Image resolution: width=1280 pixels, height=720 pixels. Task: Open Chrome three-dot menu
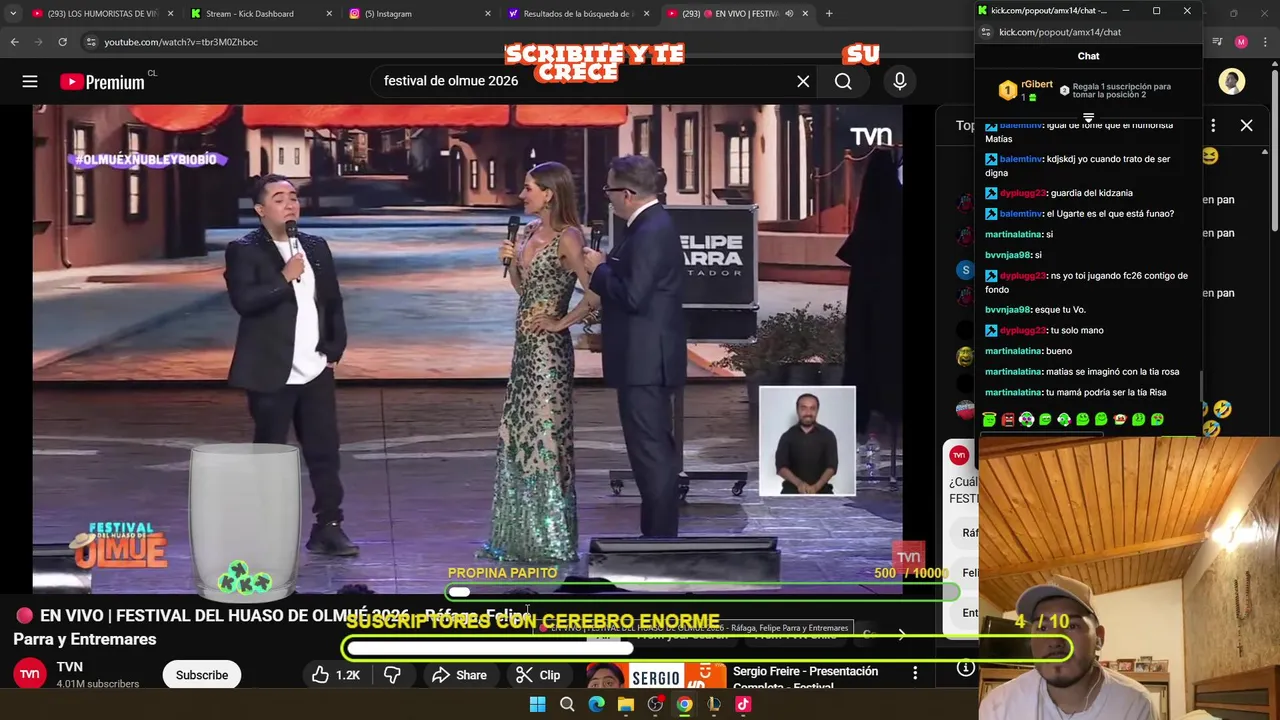(1265, 42)
